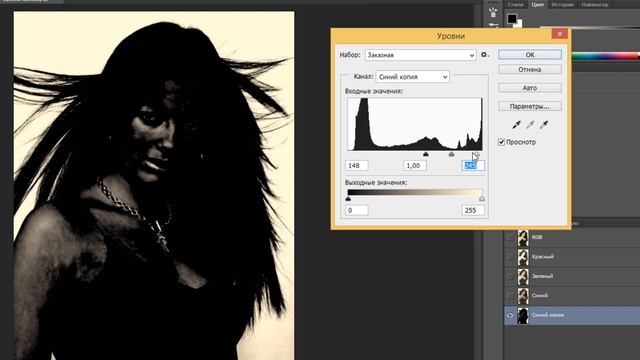Close the Уровни dialog with the X

(560, 34)
